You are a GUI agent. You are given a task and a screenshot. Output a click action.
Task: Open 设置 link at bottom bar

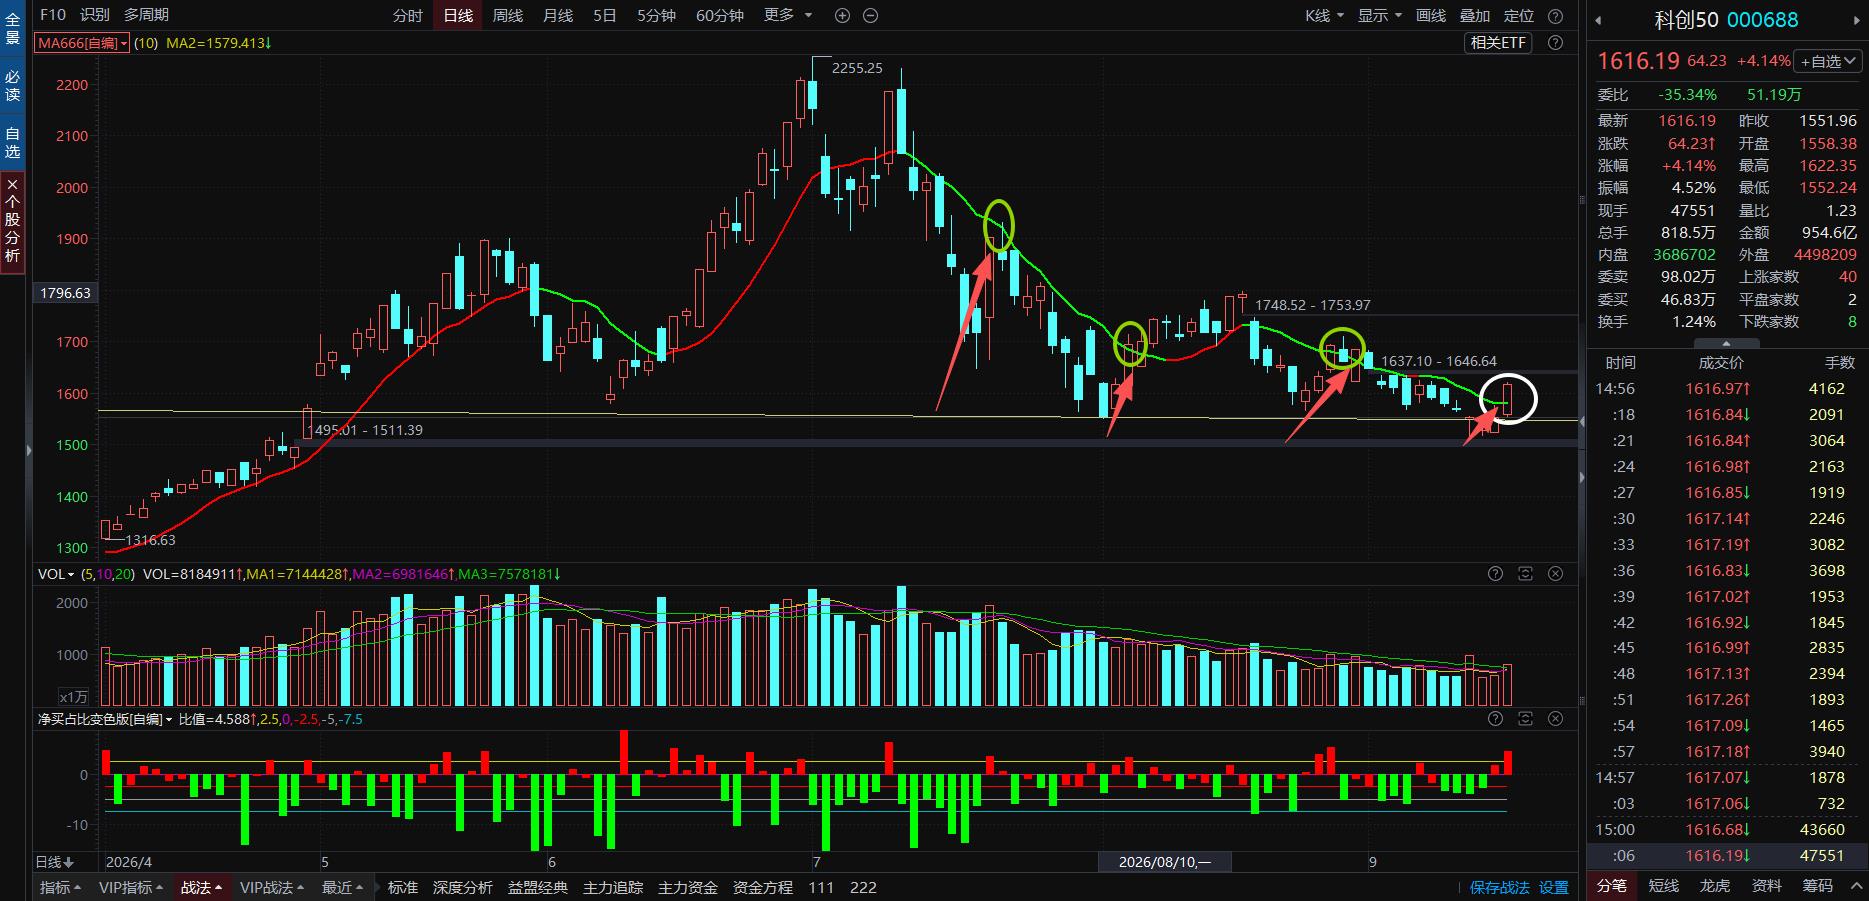[1554, 888]
